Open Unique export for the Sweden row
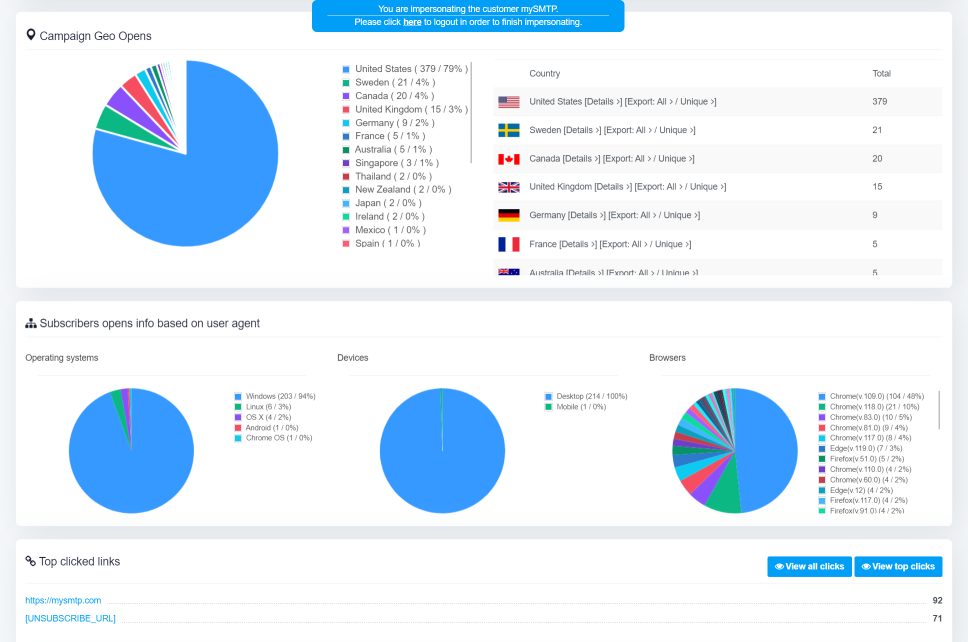Screen dimensions: 968x642 click(x=674, y=130)
